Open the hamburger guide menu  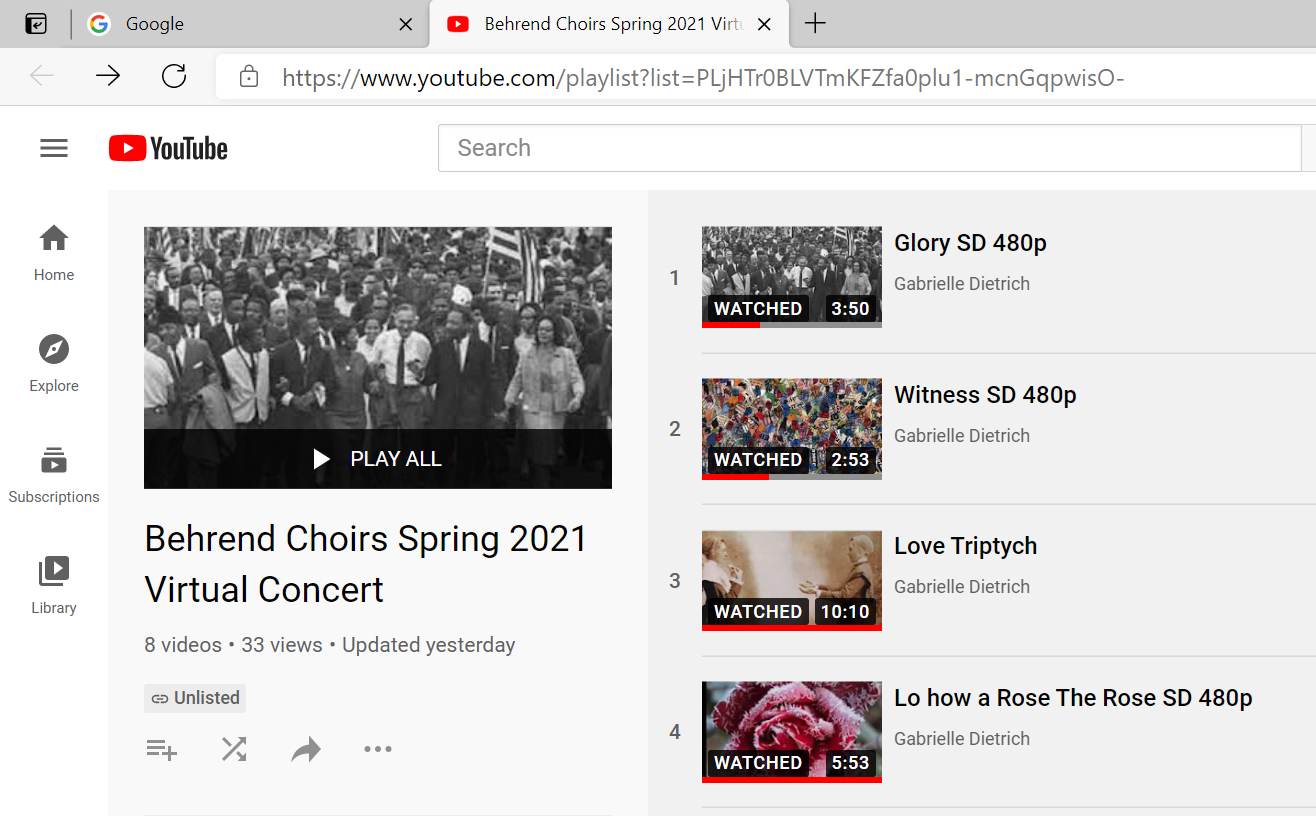[x=53, y=147]
